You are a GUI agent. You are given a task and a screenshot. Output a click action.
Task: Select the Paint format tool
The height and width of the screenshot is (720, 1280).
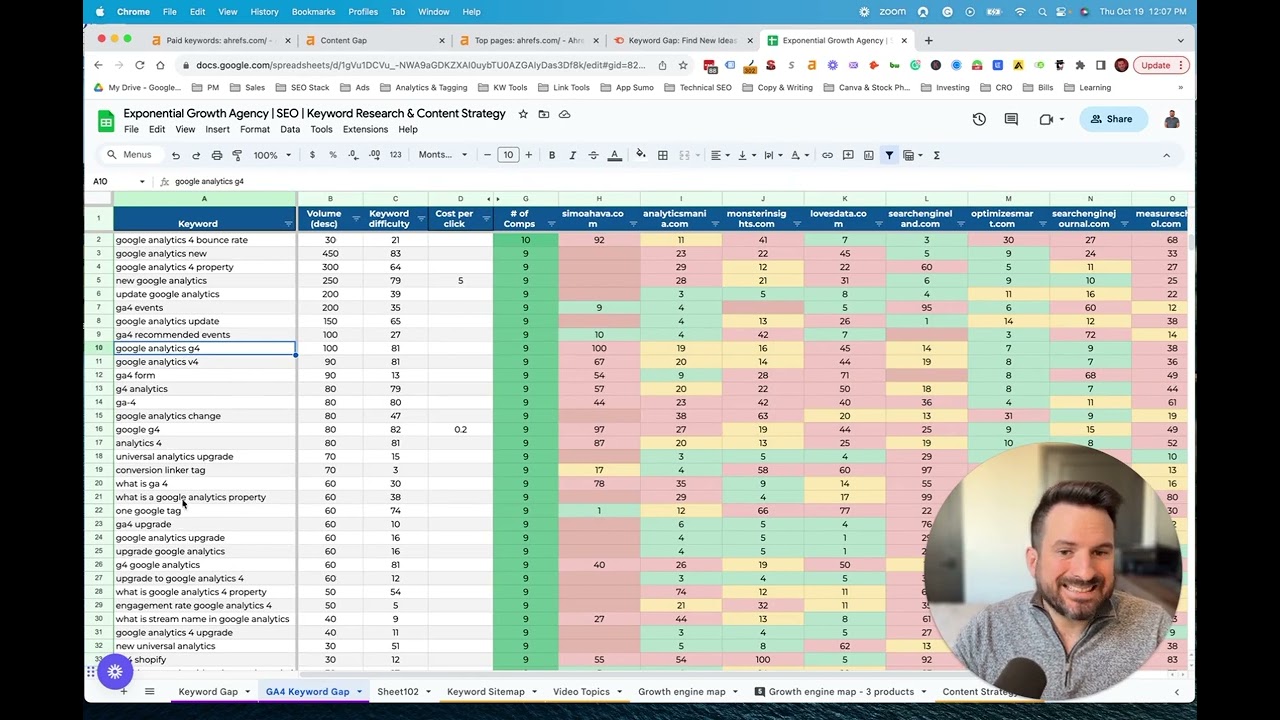pos(237,155)
